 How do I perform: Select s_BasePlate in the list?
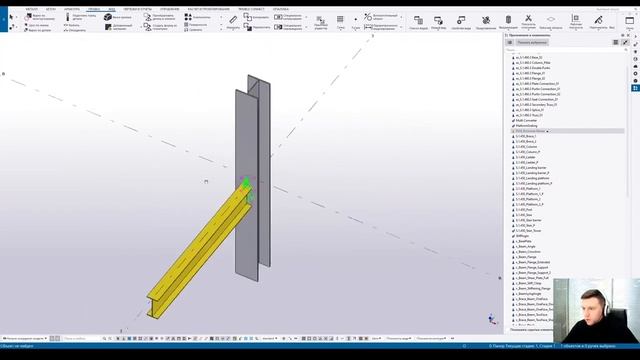click(523, 241)
